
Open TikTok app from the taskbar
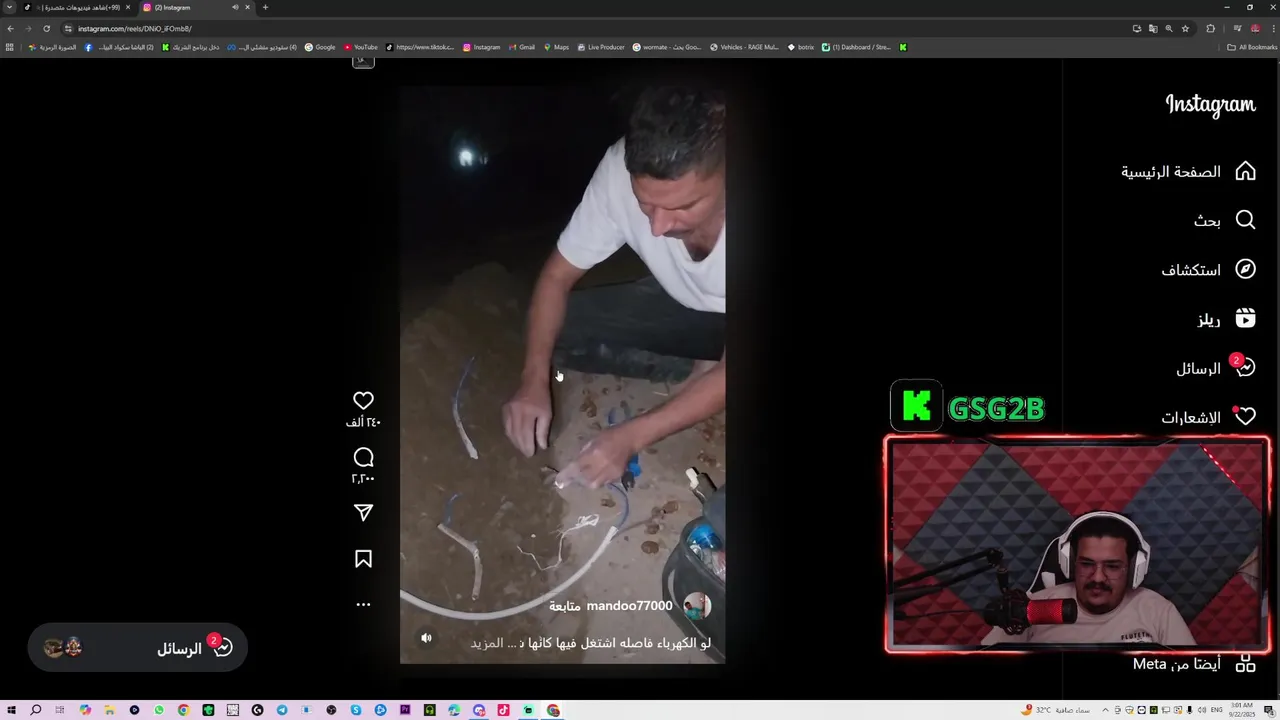[503, 710]
